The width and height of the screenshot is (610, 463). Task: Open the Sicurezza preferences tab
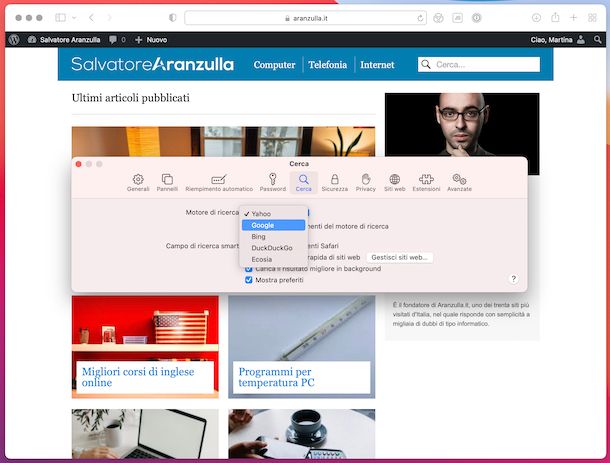[x=335, y=182]
